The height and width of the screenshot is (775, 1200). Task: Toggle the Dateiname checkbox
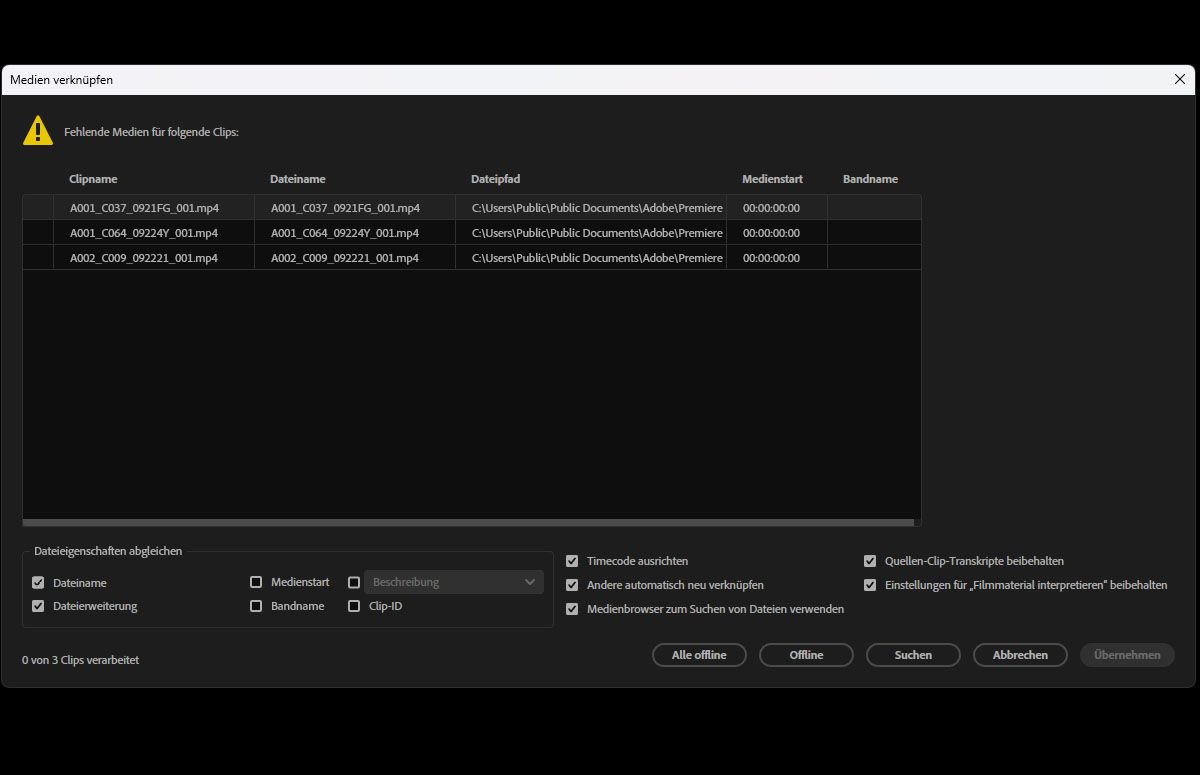click(x=38, y=582)
